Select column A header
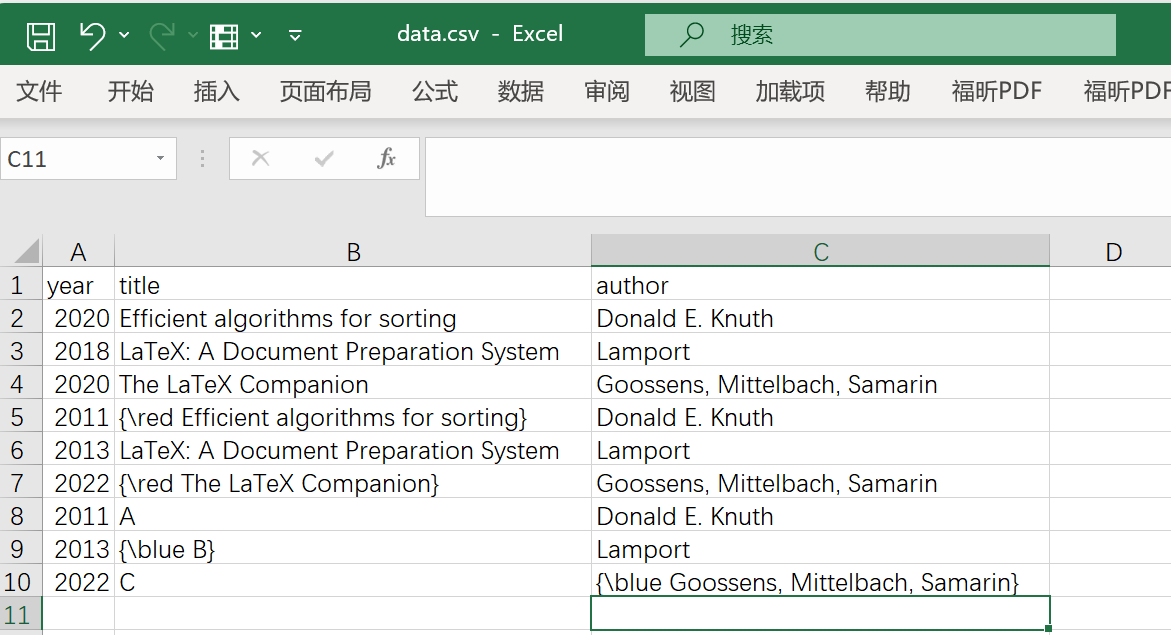The image size is (1171, 635). click(x=78, y=252)
